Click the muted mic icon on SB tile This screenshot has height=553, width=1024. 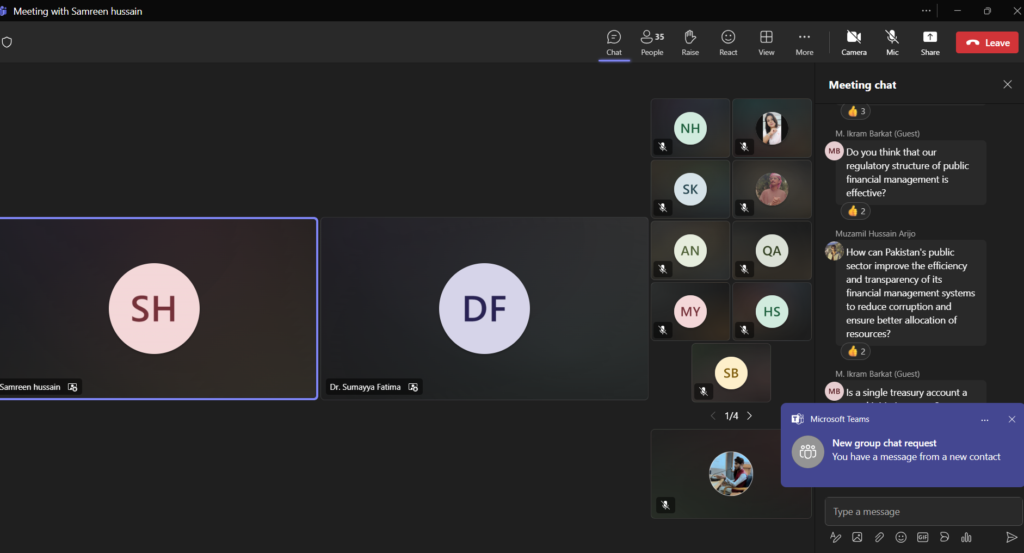703,392
